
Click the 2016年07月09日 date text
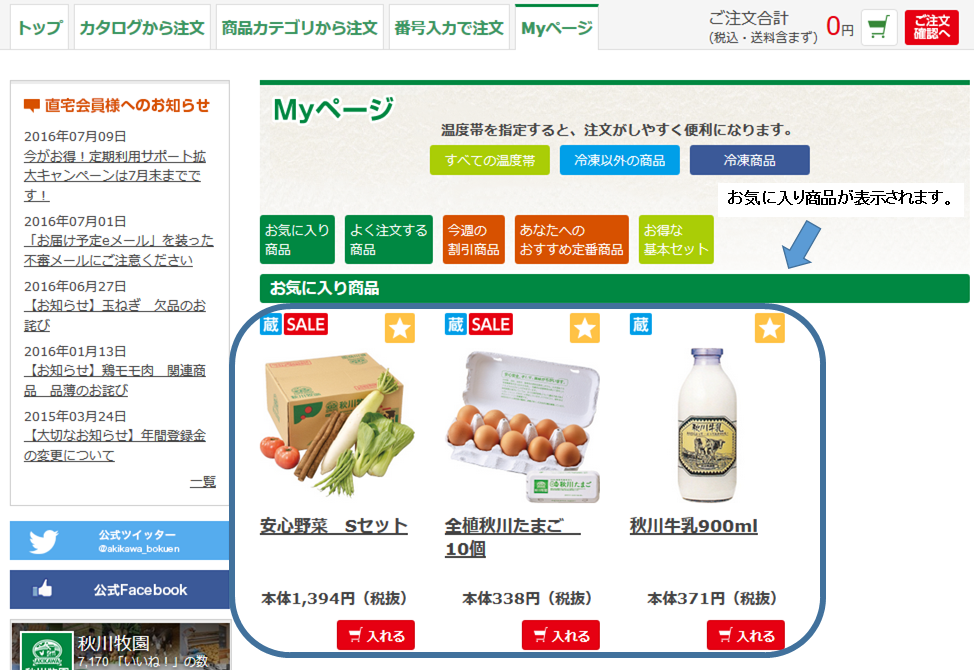75,136
